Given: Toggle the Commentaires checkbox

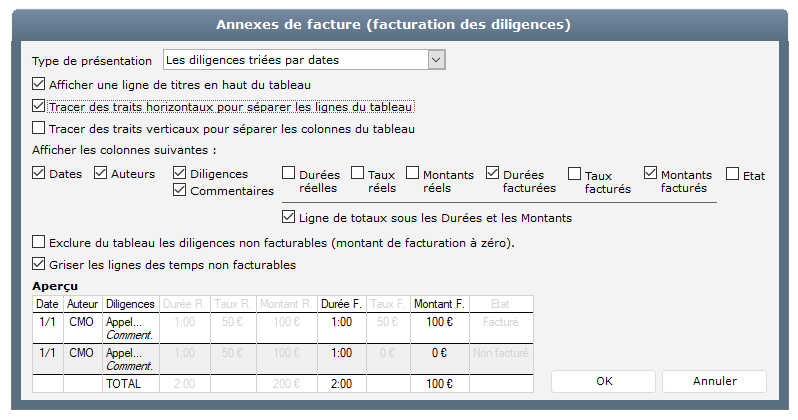Looking at the screenshot, I should coord(180,190).
